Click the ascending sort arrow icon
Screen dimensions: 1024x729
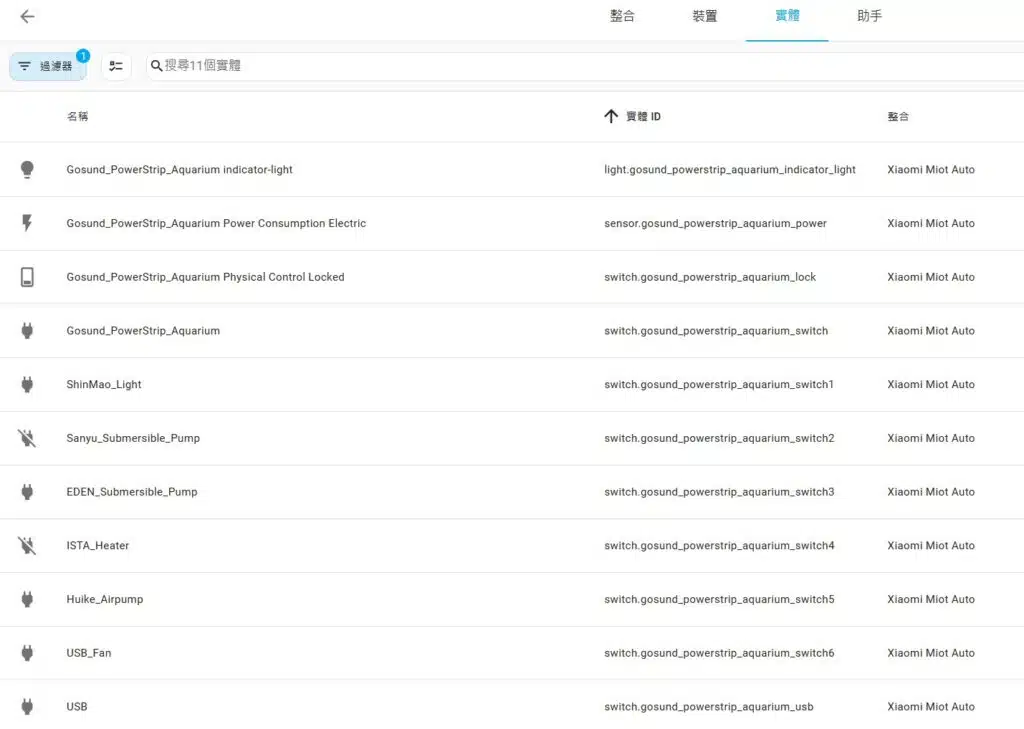tap(611, 116)
